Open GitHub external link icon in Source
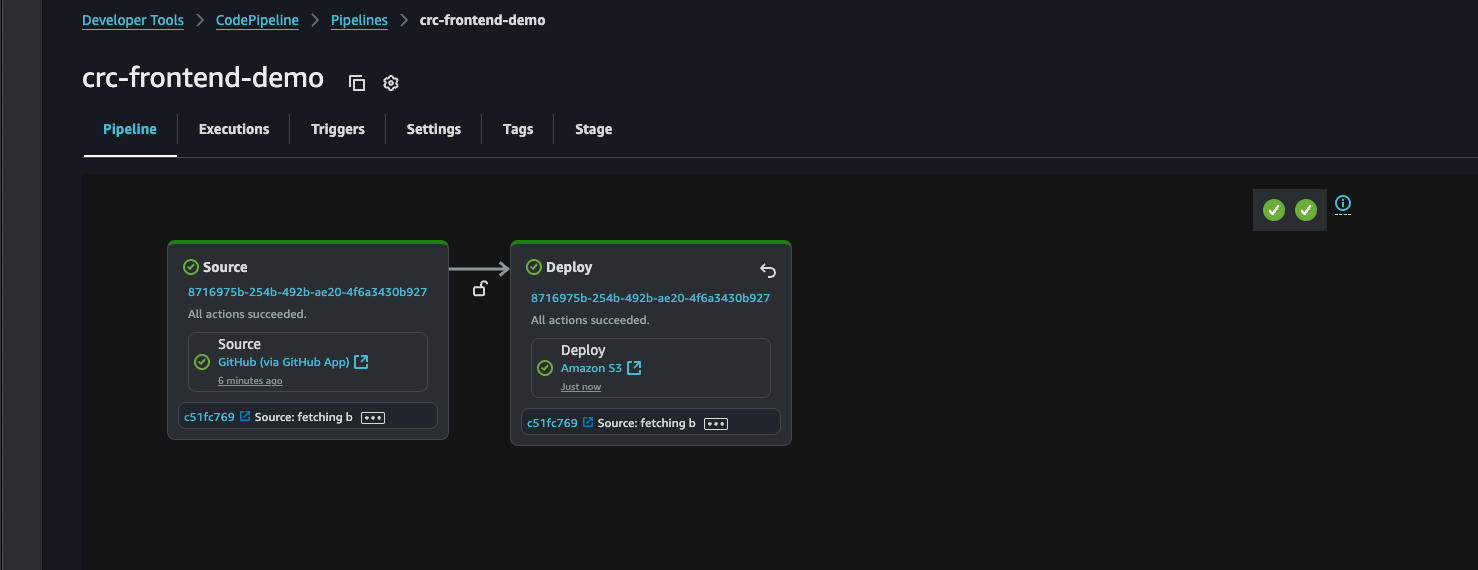The height and width of the screenshot is (570, 1478). click(361, 362)
